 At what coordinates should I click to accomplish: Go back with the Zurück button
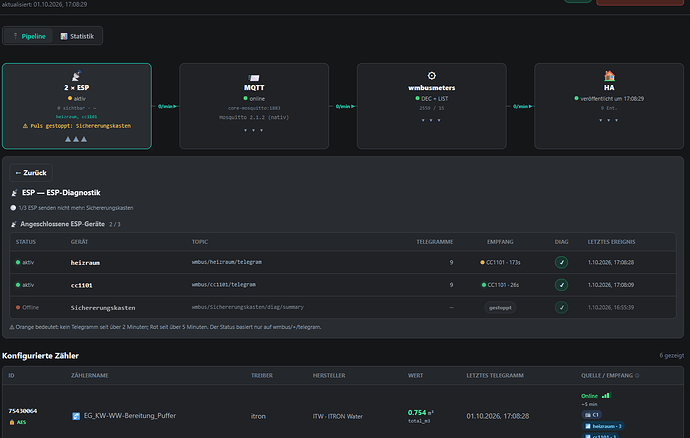[31, 173]
